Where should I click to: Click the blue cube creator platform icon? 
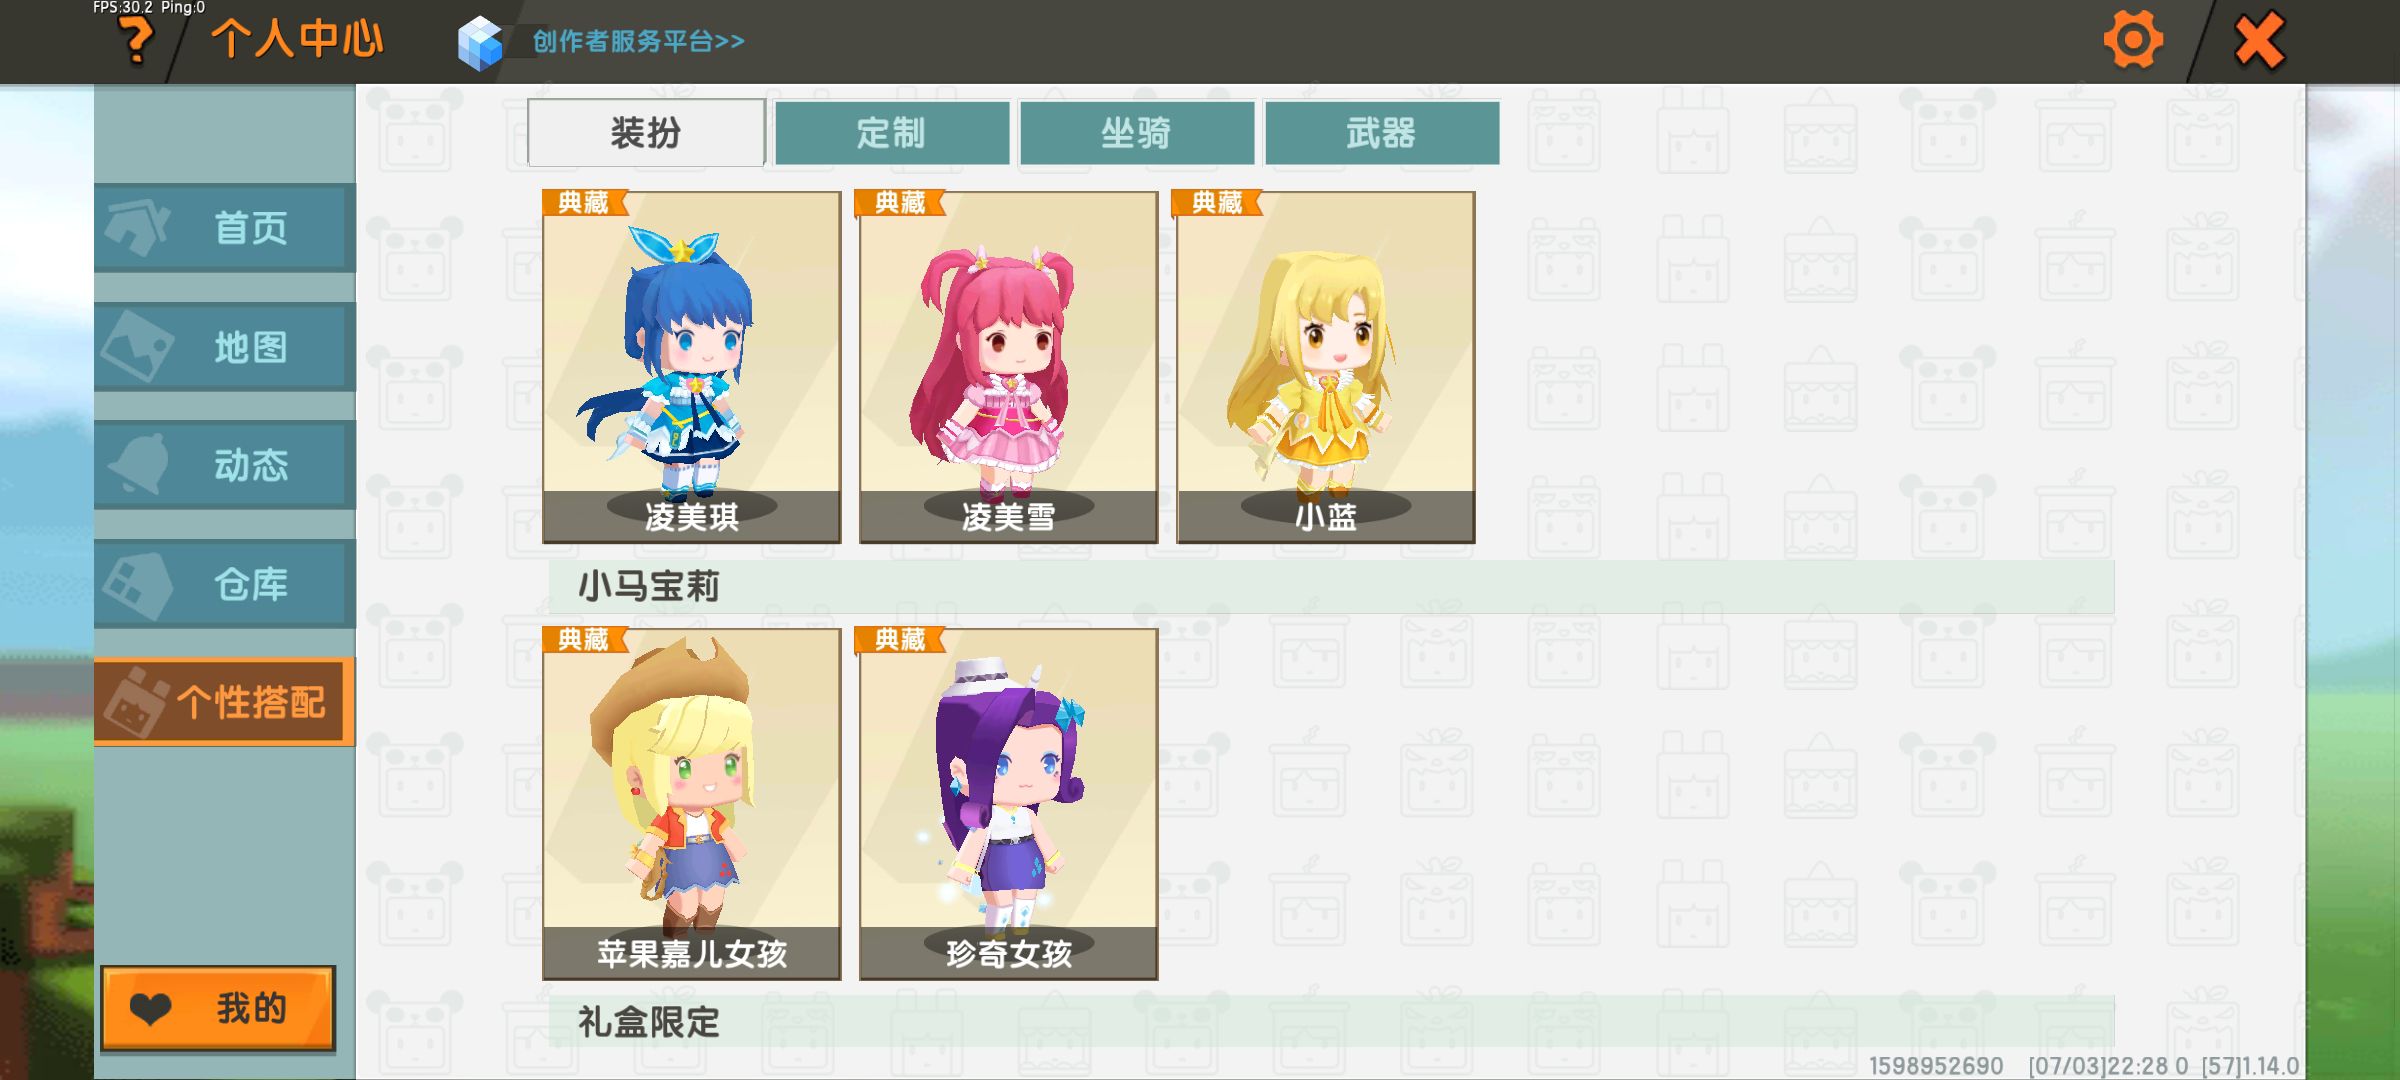point(480,43)
